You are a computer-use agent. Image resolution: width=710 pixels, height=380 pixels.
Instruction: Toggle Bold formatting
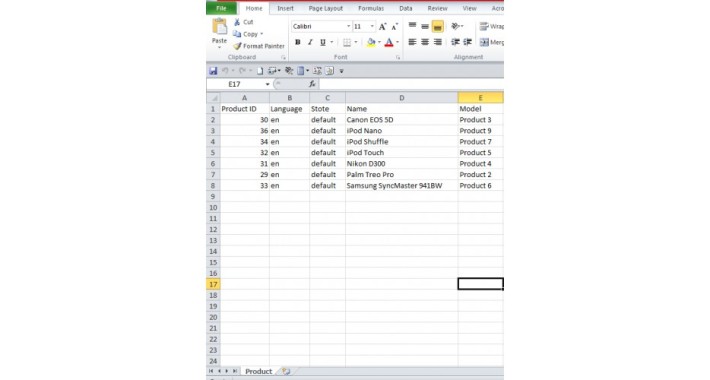(x=297, y=42)
